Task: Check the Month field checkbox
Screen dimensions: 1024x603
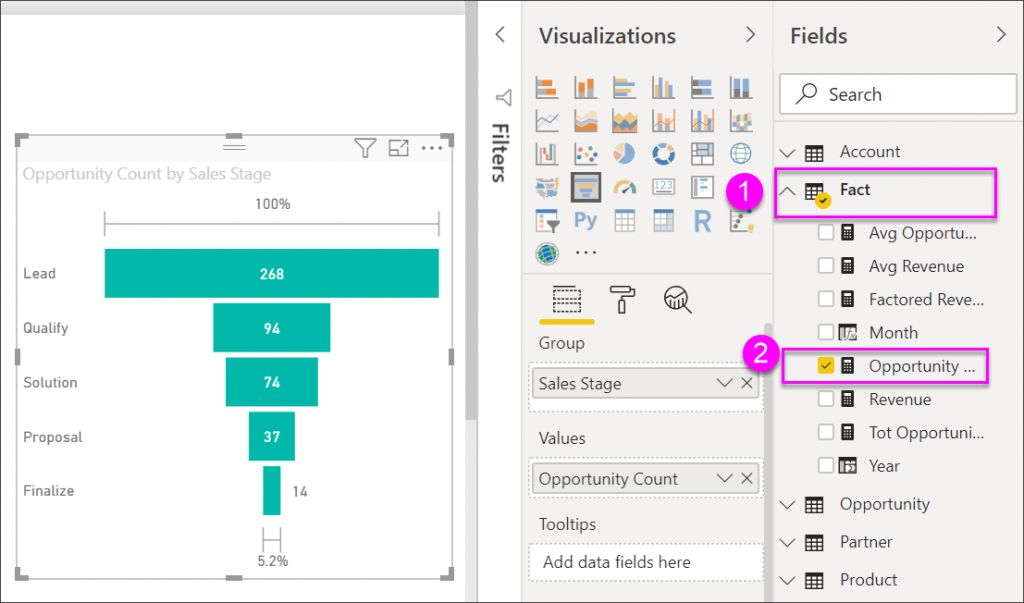Action: click(x=825, y=333)
